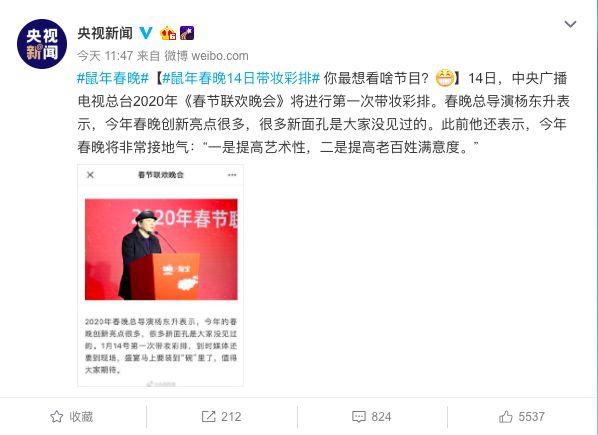Open the 央视新闻 account name link
Screen dimensions: 598x435
(x=105, y=33)
